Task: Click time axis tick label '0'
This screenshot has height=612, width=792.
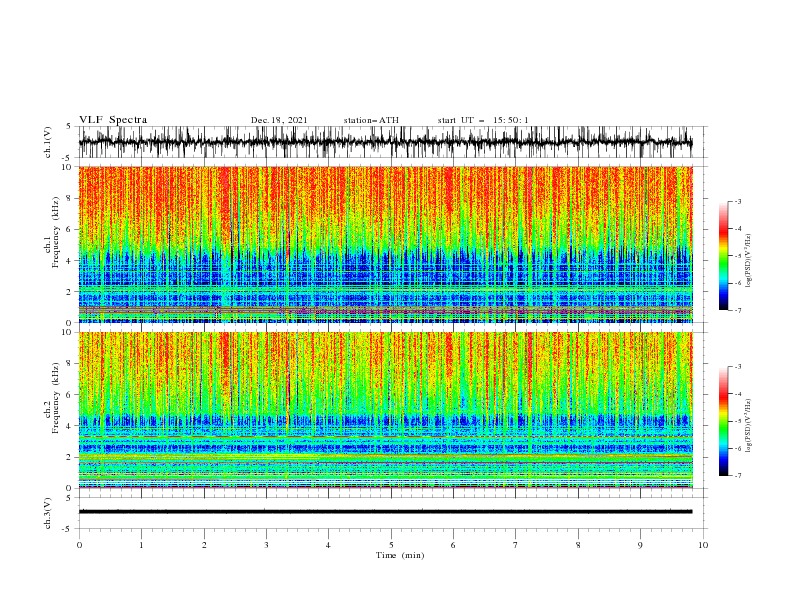Action: [79, 545]
